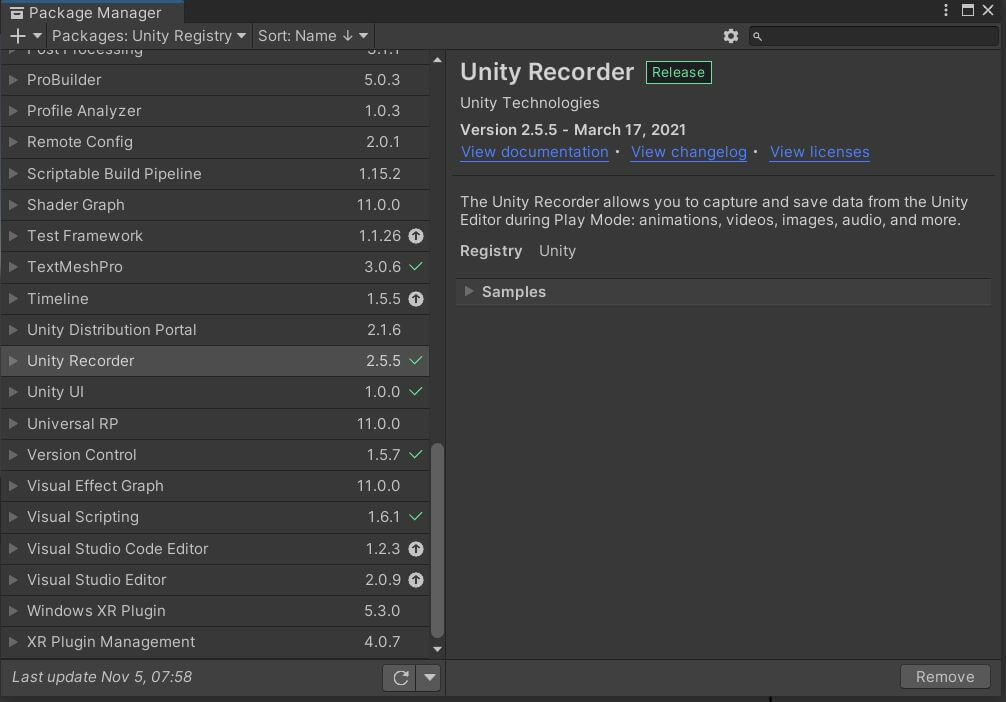This screenshot has width=1006, height=702.
Task: Click the update arrow icon for Timeline
Action: pos(416,299)
